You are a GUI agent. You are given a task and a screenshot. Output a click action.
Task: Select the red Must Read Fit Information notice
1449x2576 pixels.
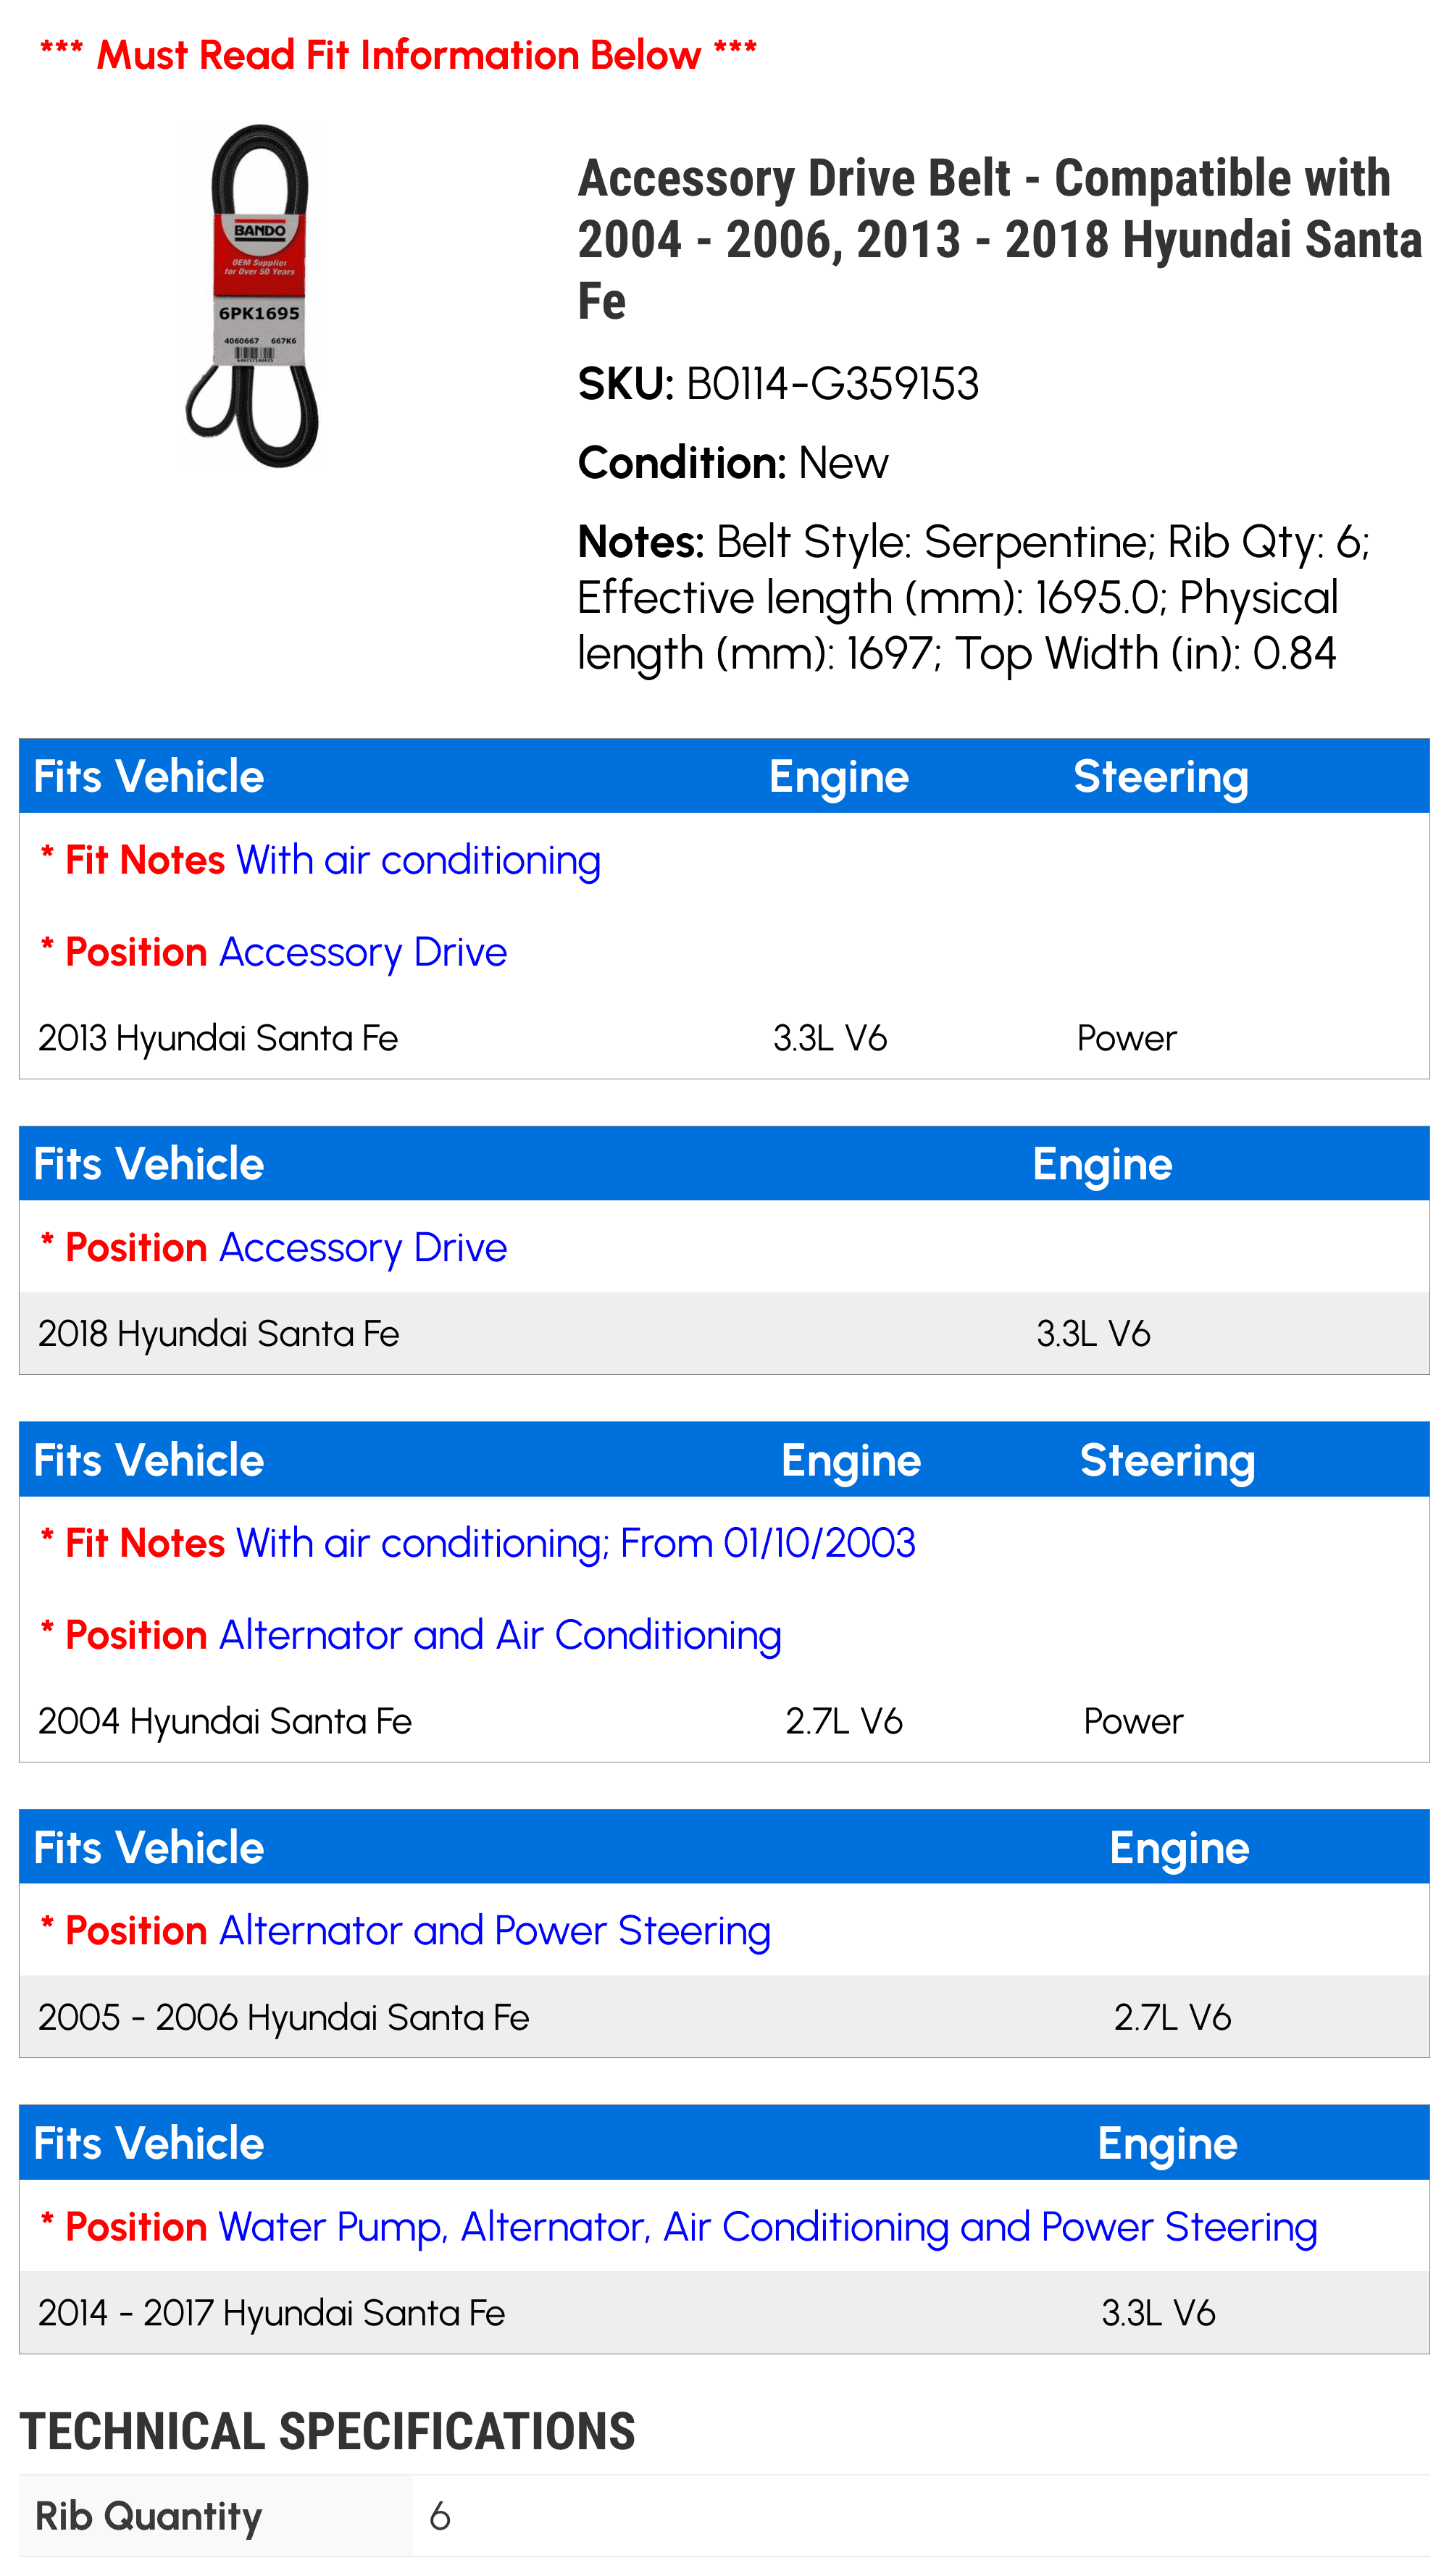point(398,54)
